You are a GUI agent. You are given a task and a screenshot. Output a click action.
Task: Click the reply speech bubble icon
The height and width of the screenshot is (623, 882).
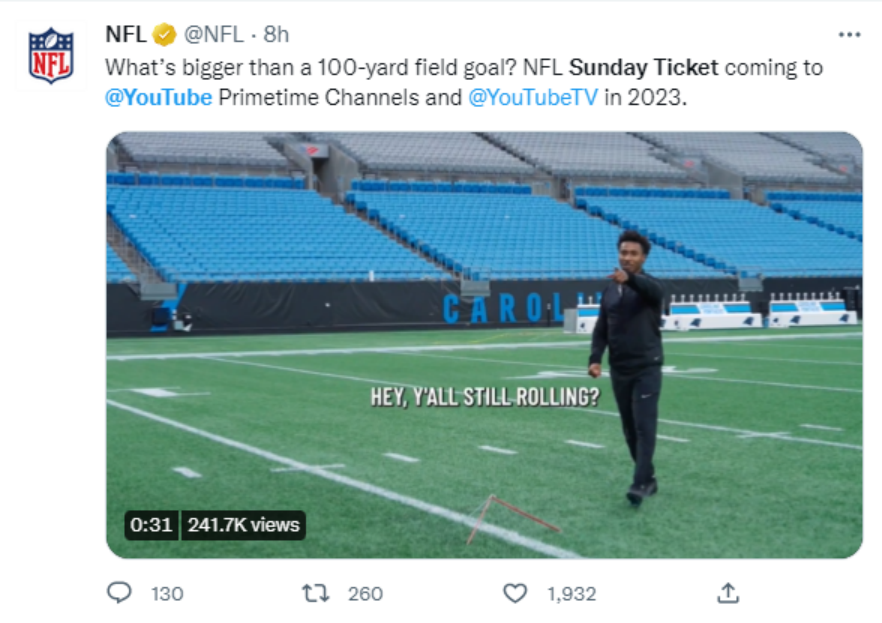(x=119, y=593)
